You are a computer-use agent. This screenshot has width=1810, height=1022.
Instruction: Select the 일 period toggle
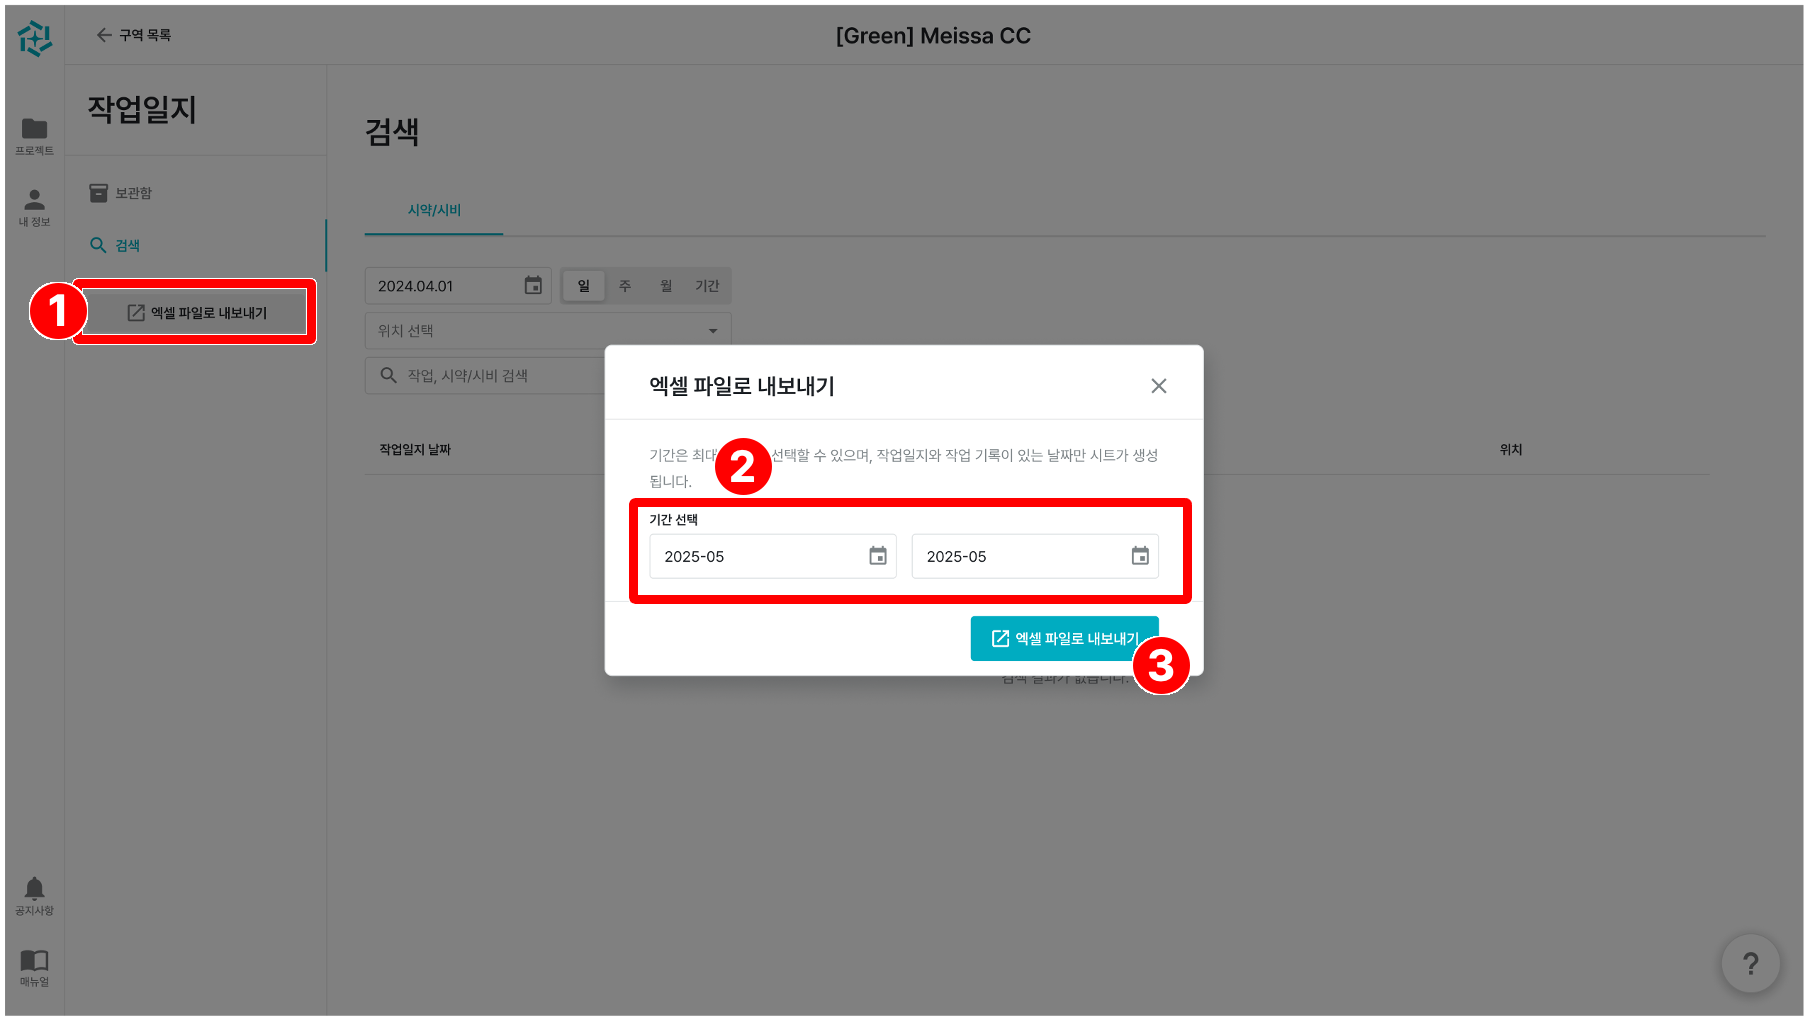coord(584,286)
